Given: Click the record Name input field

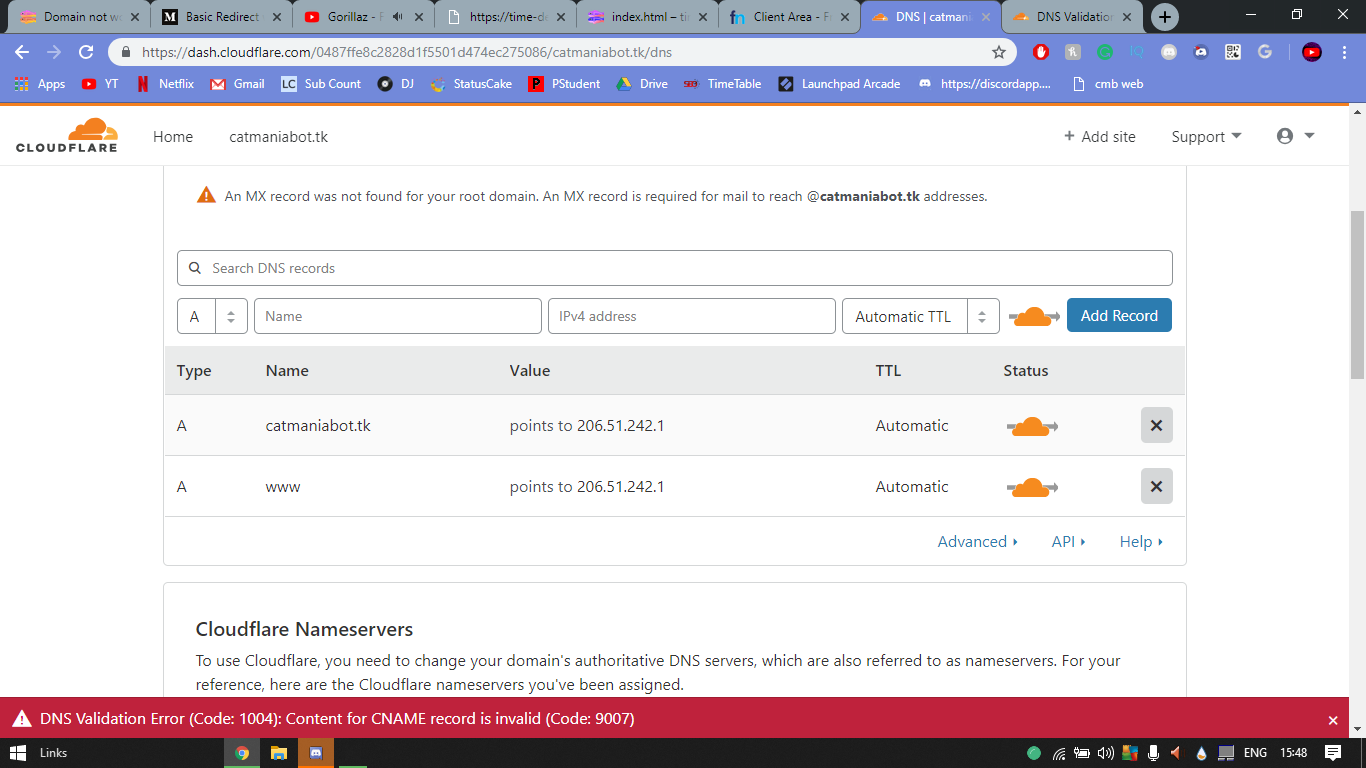Looking at the screenshot, I should (x=398, y=316).
